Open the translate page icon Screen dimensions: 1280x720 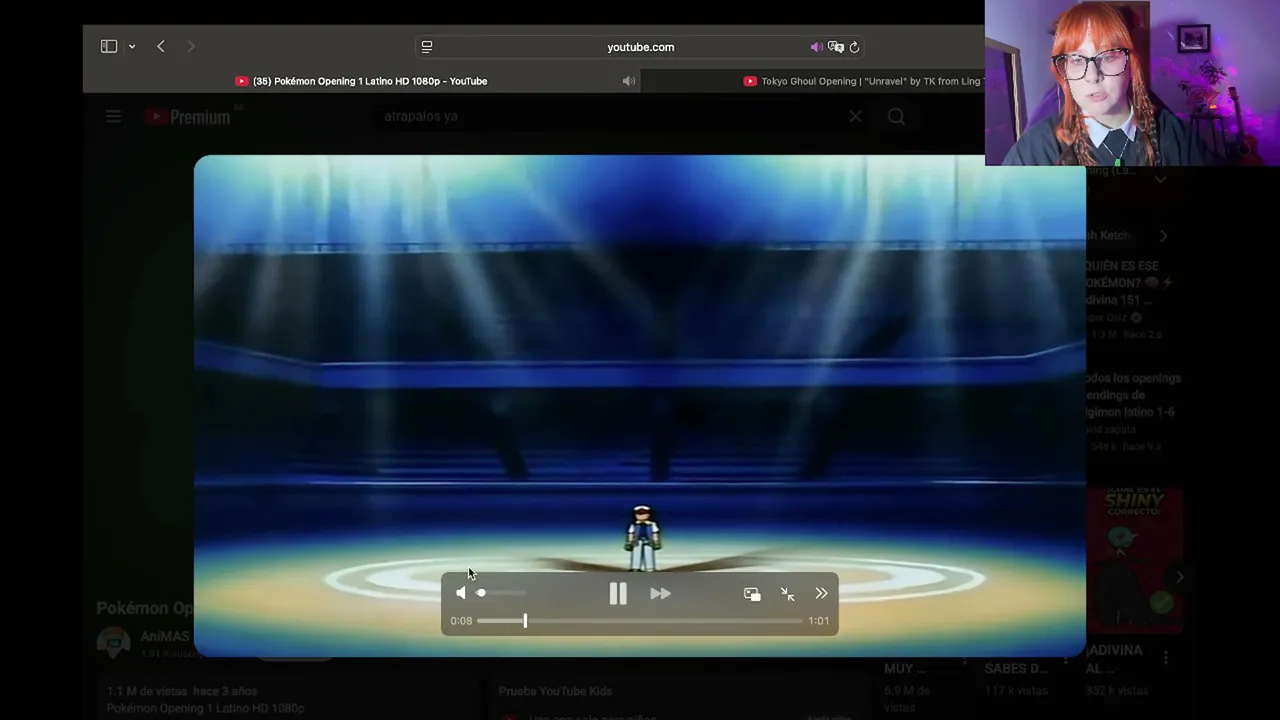(x=836, y=47)
